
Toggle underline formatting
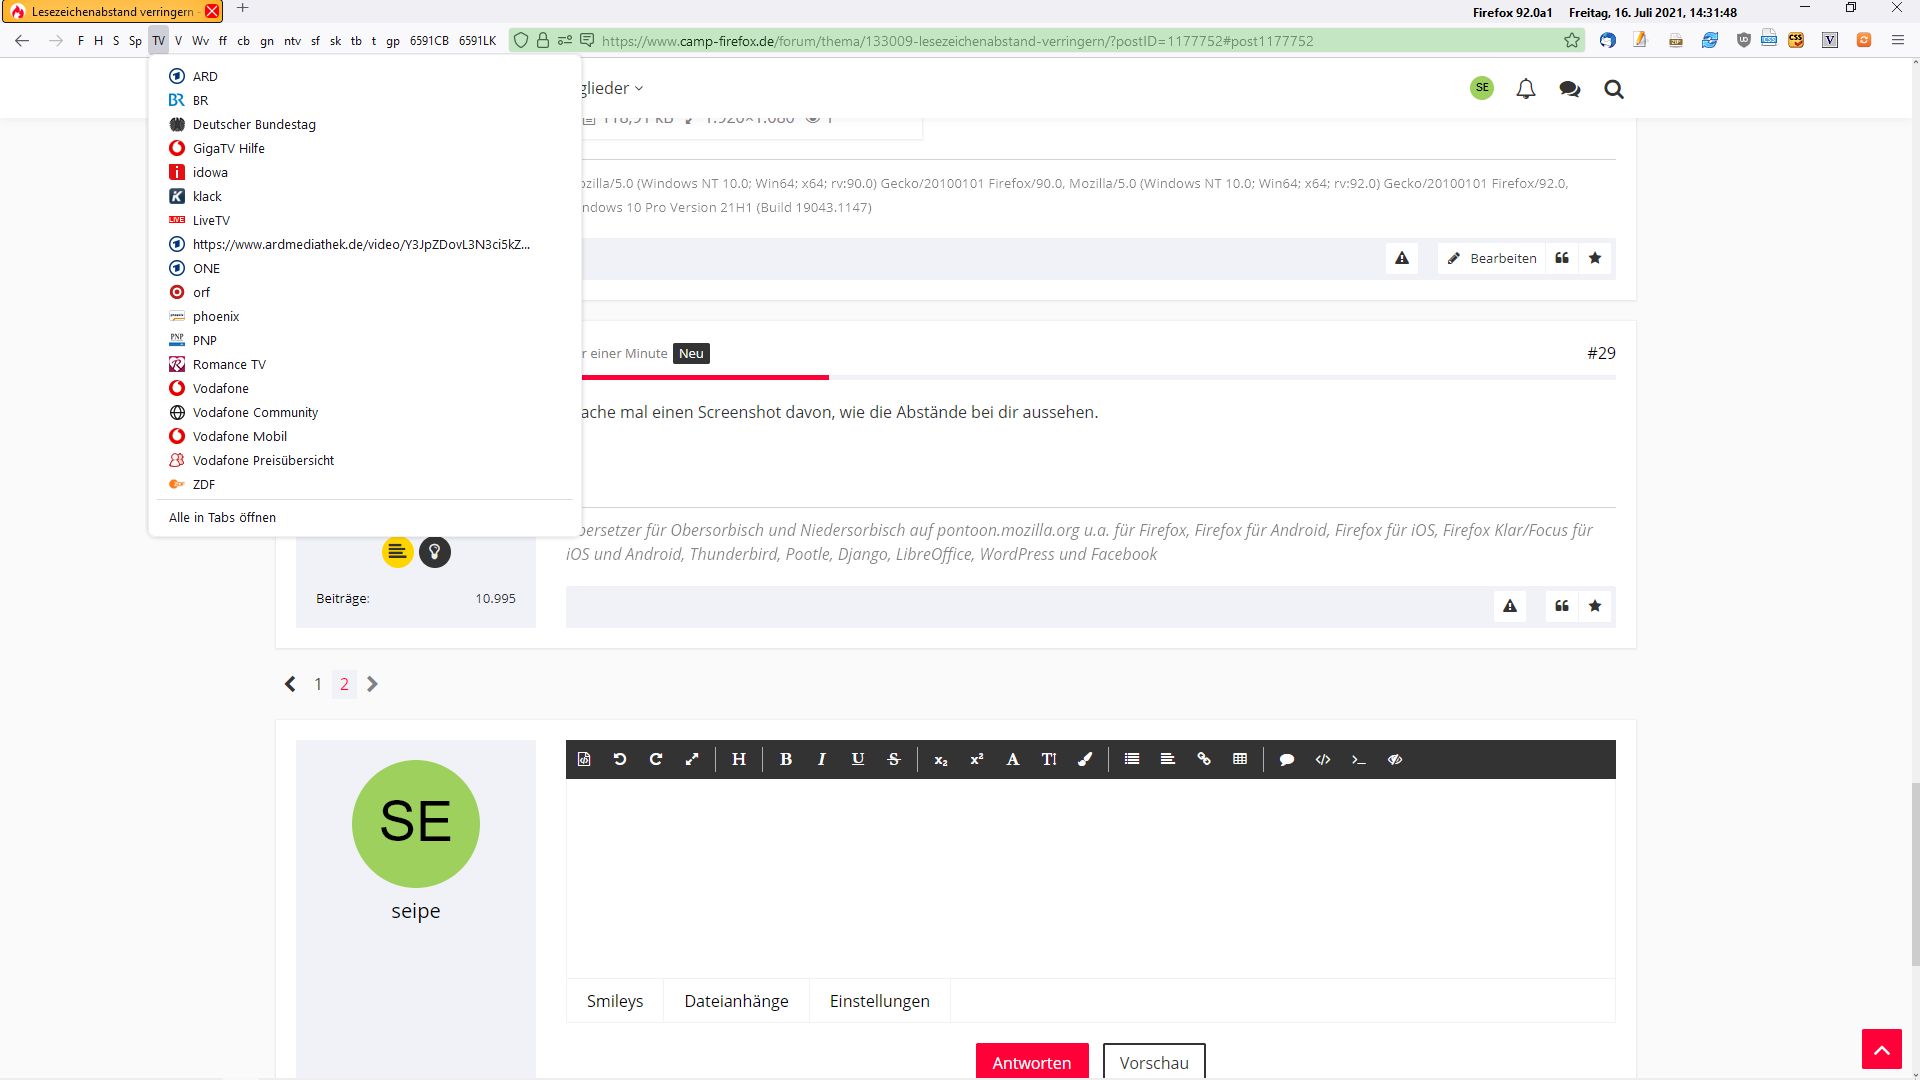click(858, 759)
